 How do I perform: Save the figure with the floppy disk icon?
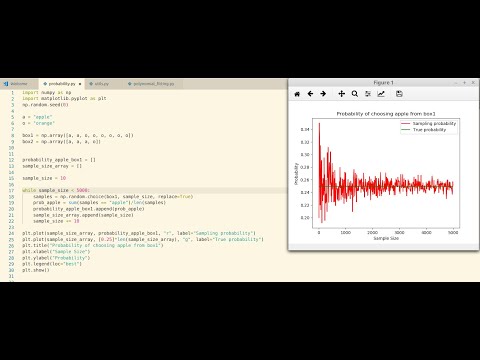tap(399, 94)
